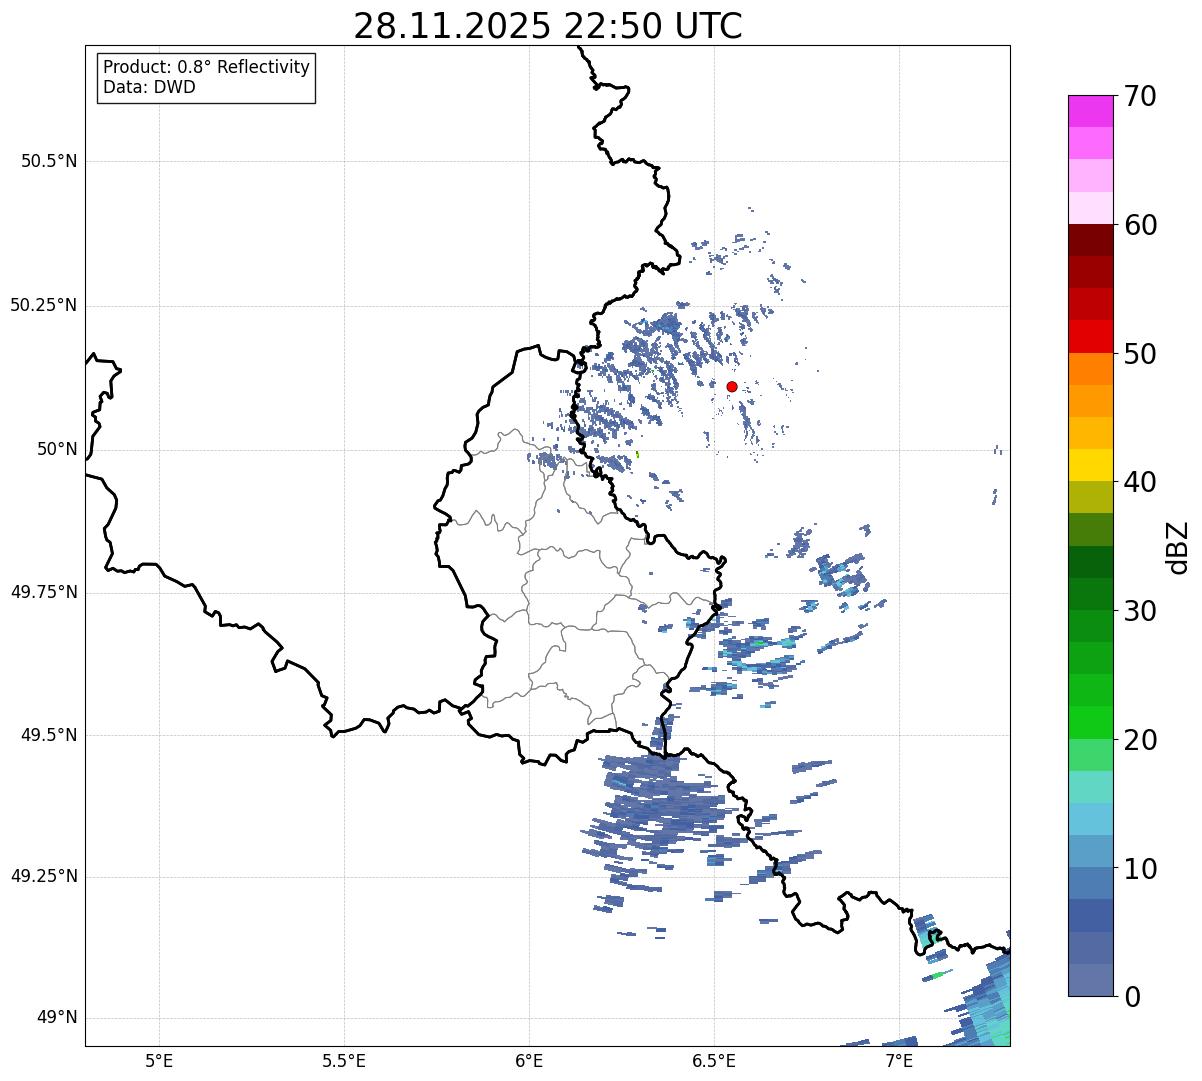The width and height of the screenshot is (1202, 1081).
Task: Click the 49°N latitude label
Action: tap(57, 1018)
